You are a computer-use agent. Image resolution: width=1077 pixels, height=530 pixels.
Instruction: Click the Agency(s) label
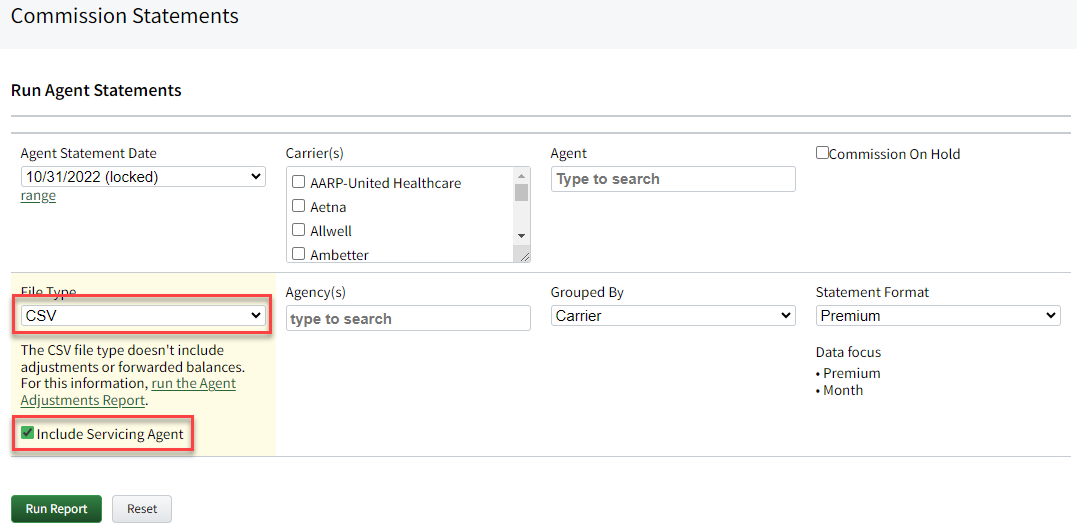(316, 292)
